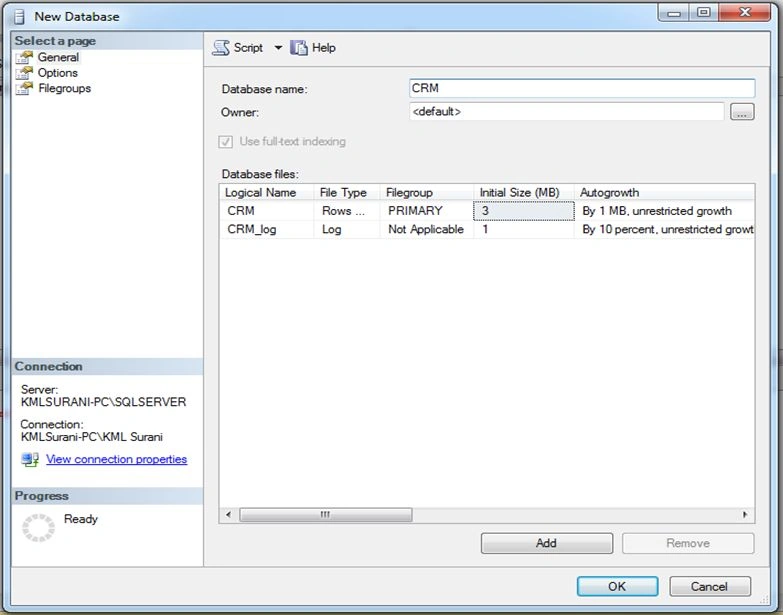Click the scrollbar right arrow
Screen dimensions: 783x615
pos(745,515)
